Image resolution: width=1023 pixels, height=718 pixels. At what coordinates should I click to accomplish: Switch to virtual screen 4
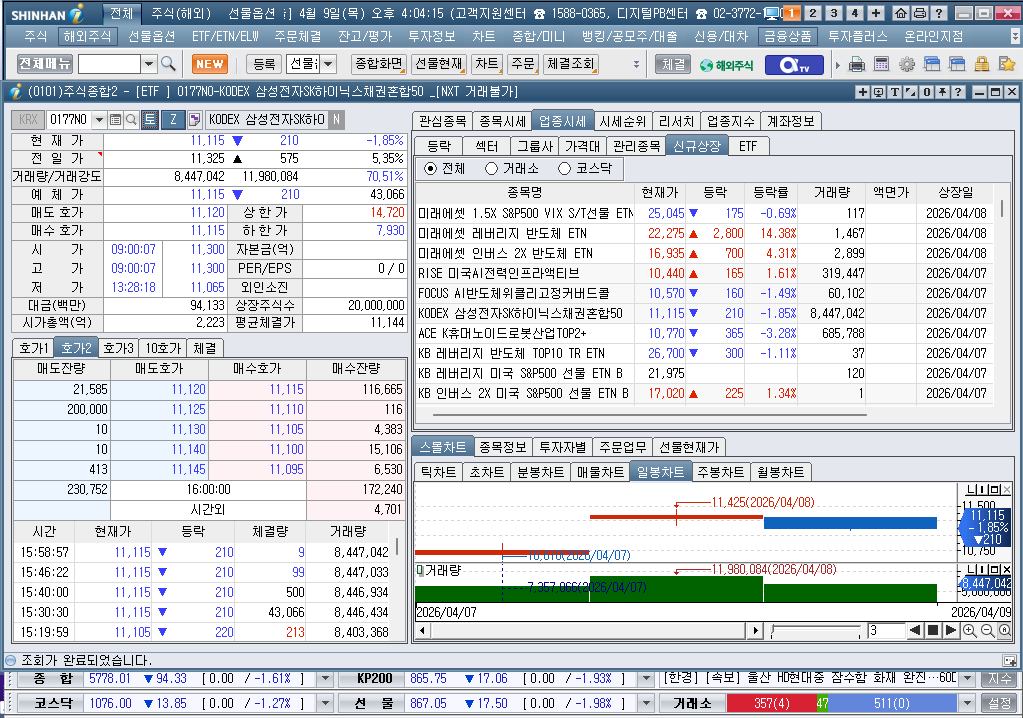854,13
